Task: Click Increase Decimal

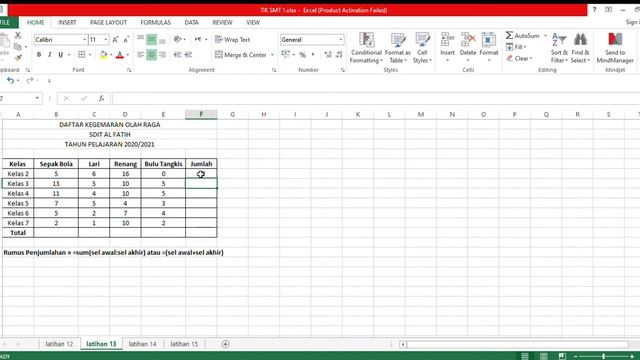Action: coord(328,55)
